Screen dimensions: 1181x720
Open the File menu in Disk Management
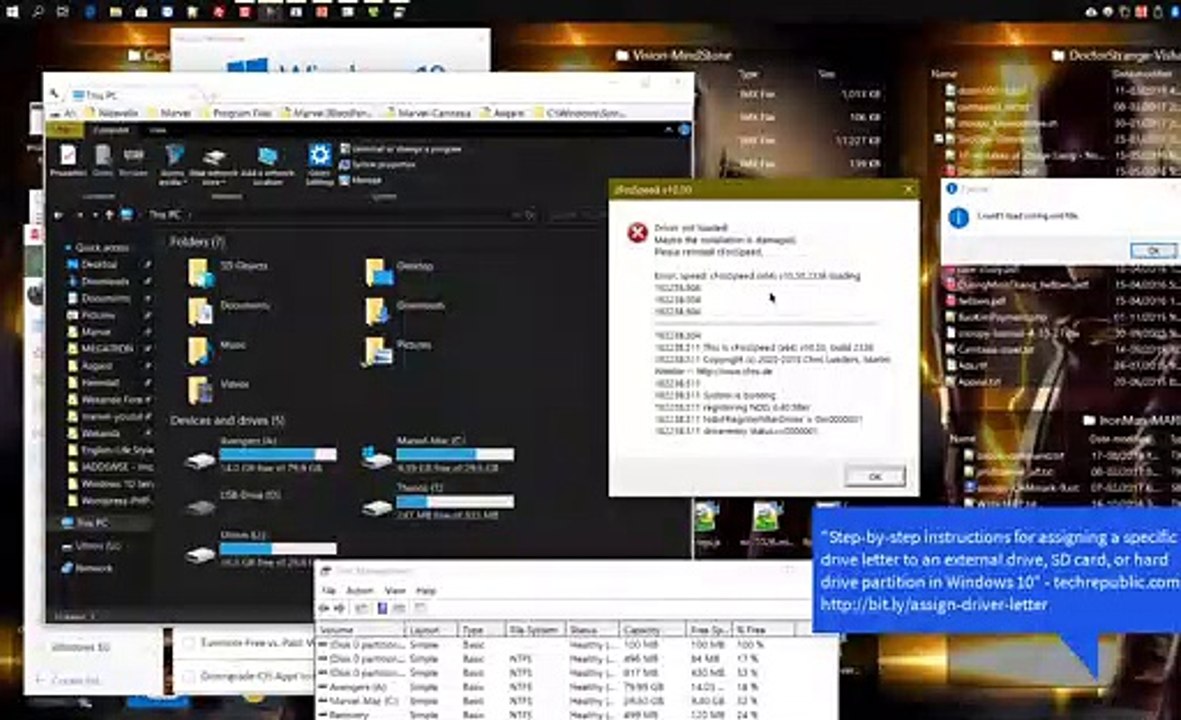[x=329, y=590]
